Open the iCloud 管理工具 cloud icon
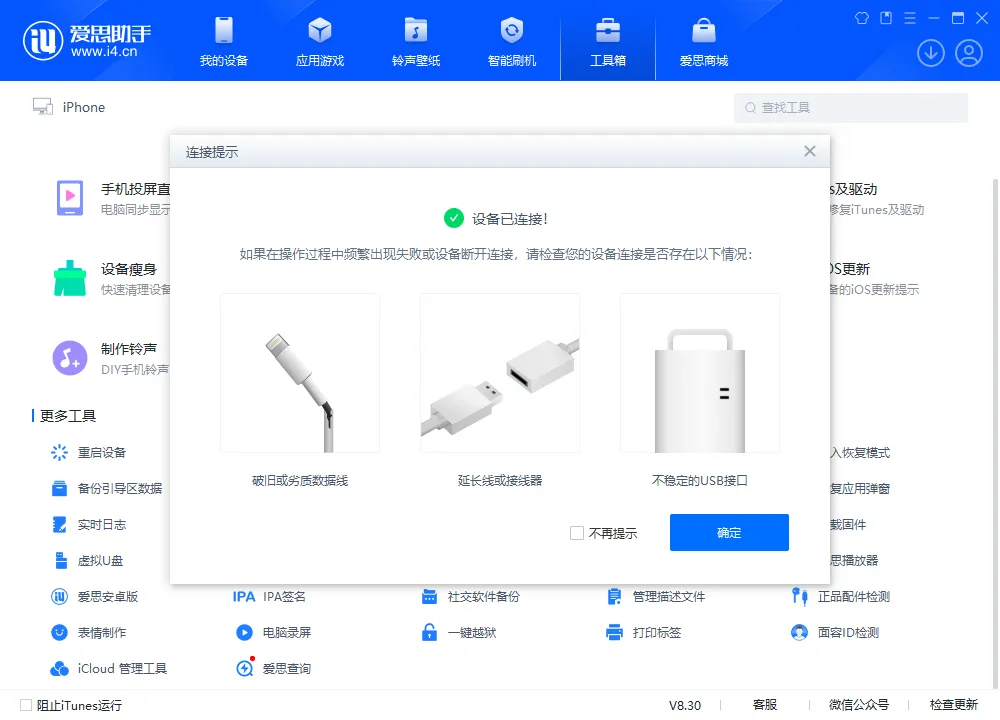The height and width of the screenshot is (720, 1000). (x=59, y=668)
